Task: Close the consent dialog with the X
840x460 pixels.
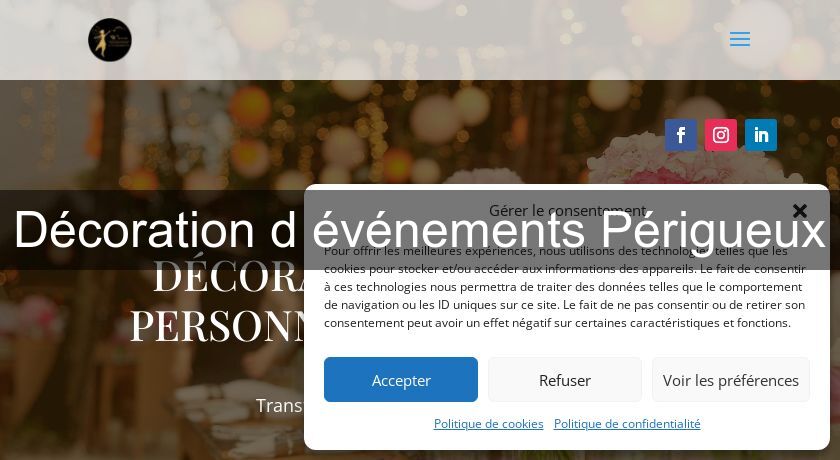Action: pyautogui.click(x=799, y=210)
